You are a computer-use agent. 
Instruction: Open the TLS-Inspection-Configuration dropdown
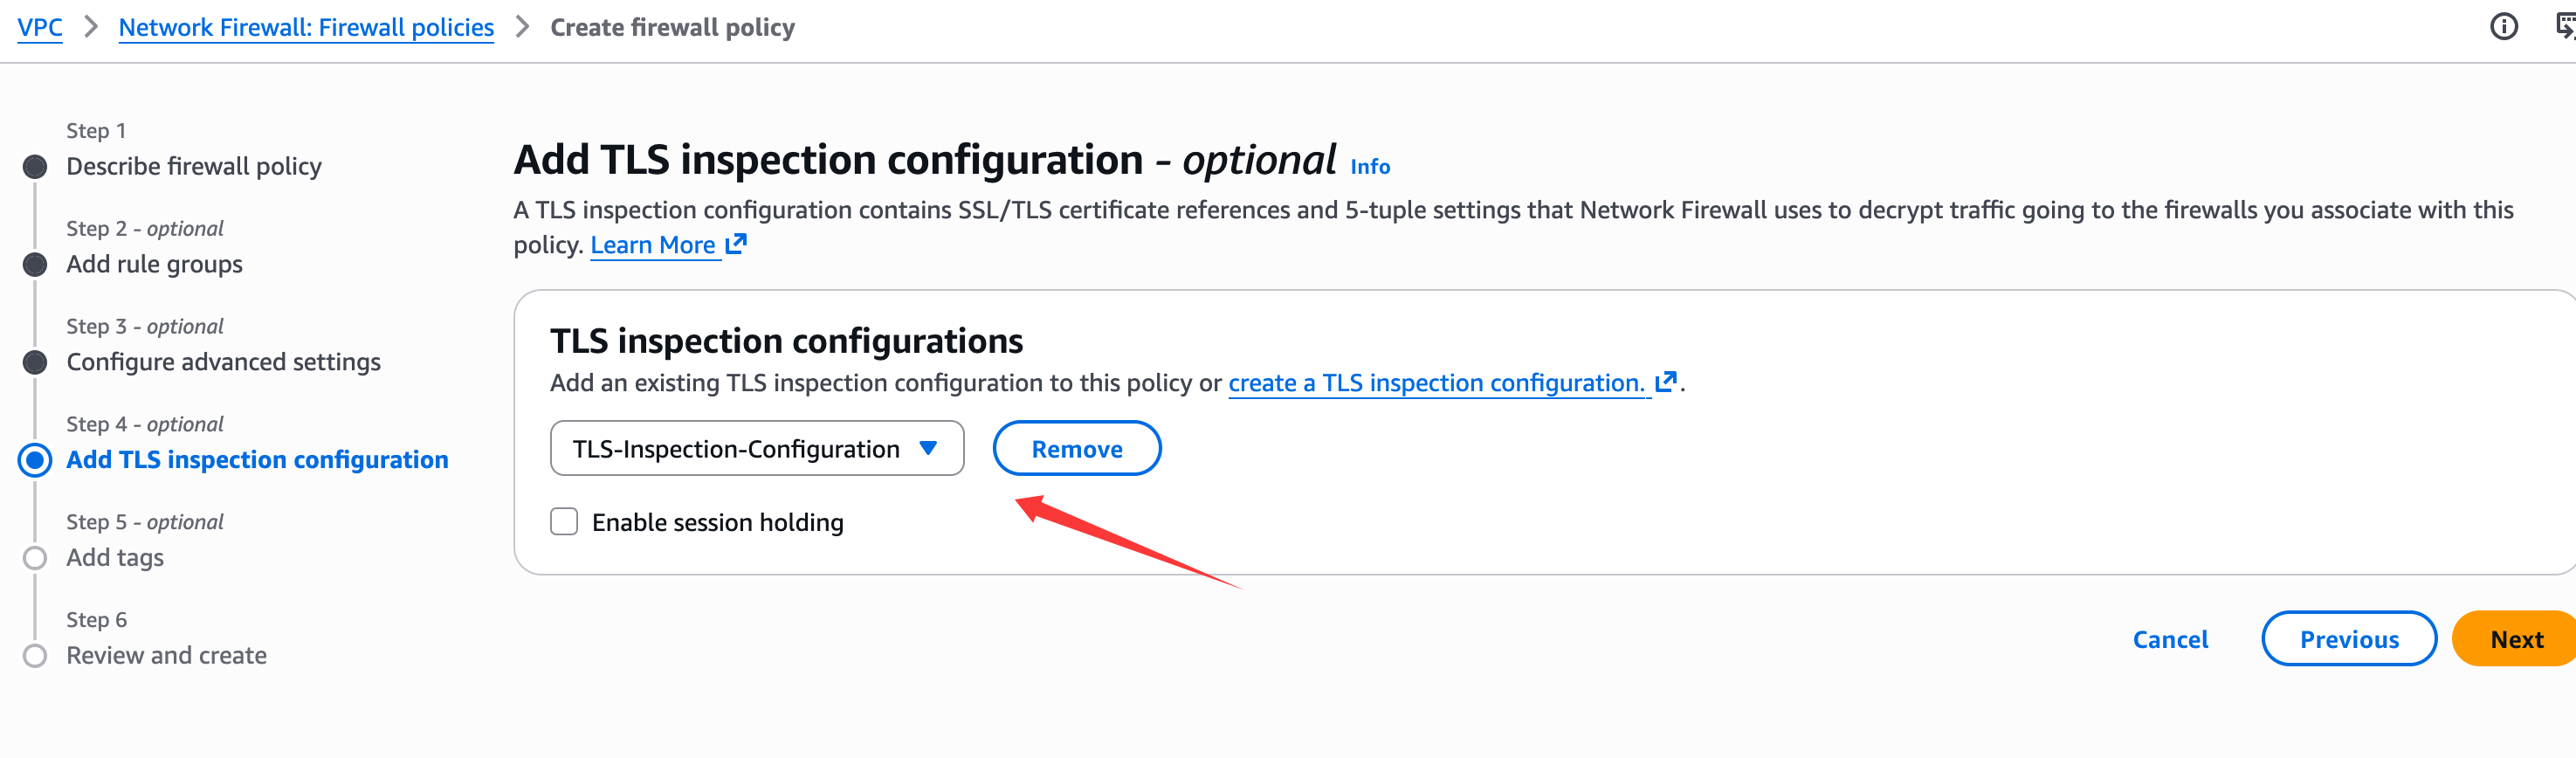(736, 449)
